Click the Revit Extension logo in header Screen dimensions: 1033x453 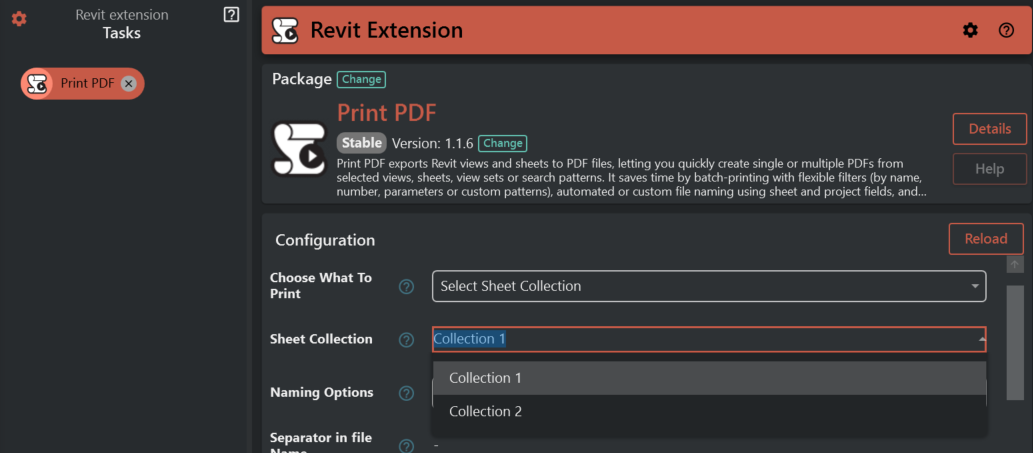286,30
